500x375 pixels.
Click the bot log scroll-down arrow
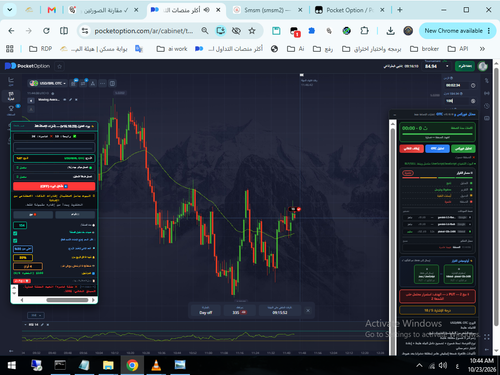14,293
